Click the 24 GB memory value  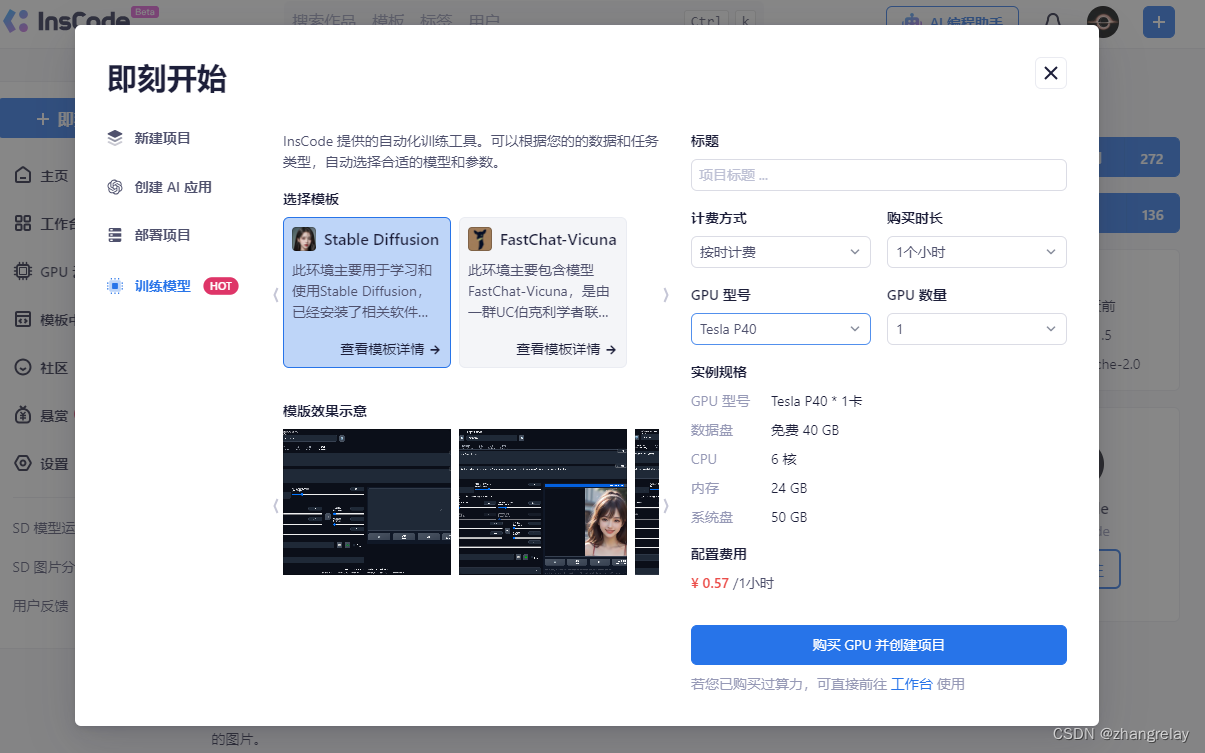point(789,488)
